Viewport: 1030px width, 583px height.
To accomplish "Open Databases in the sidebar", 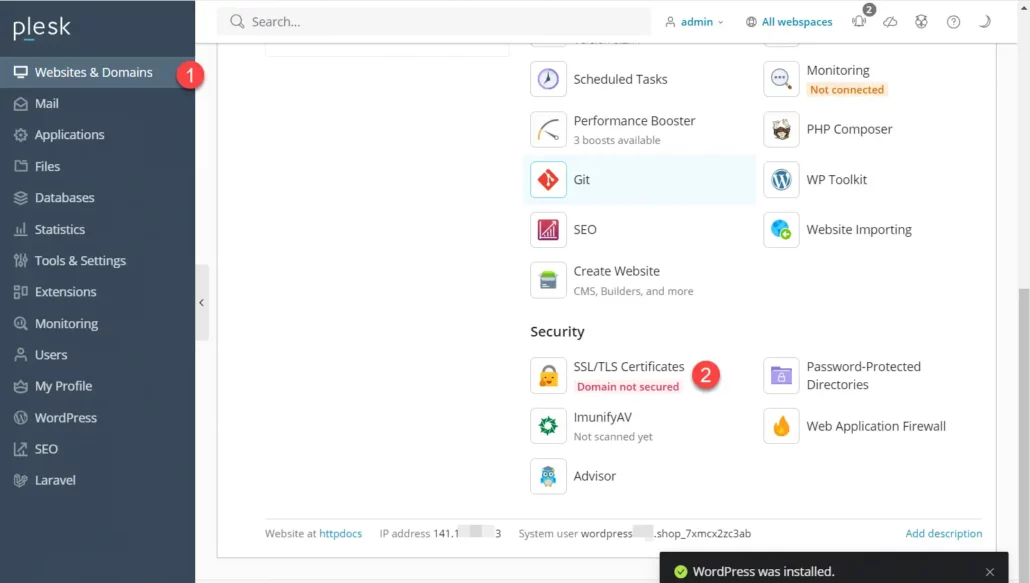I will tap(97, 198).
